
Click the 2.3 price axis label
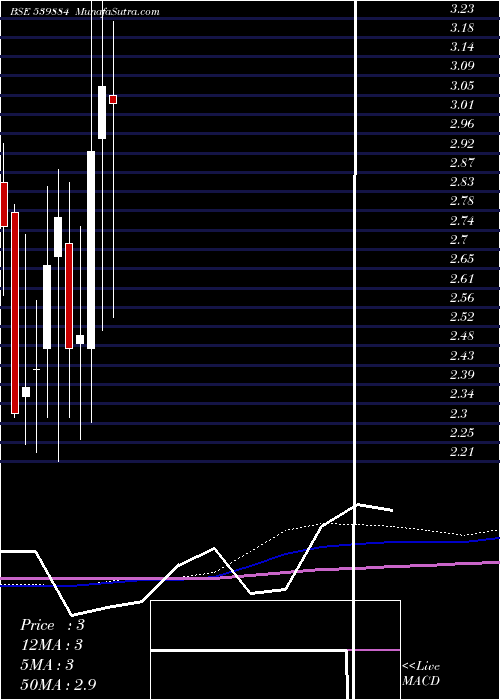coord(458,413)
